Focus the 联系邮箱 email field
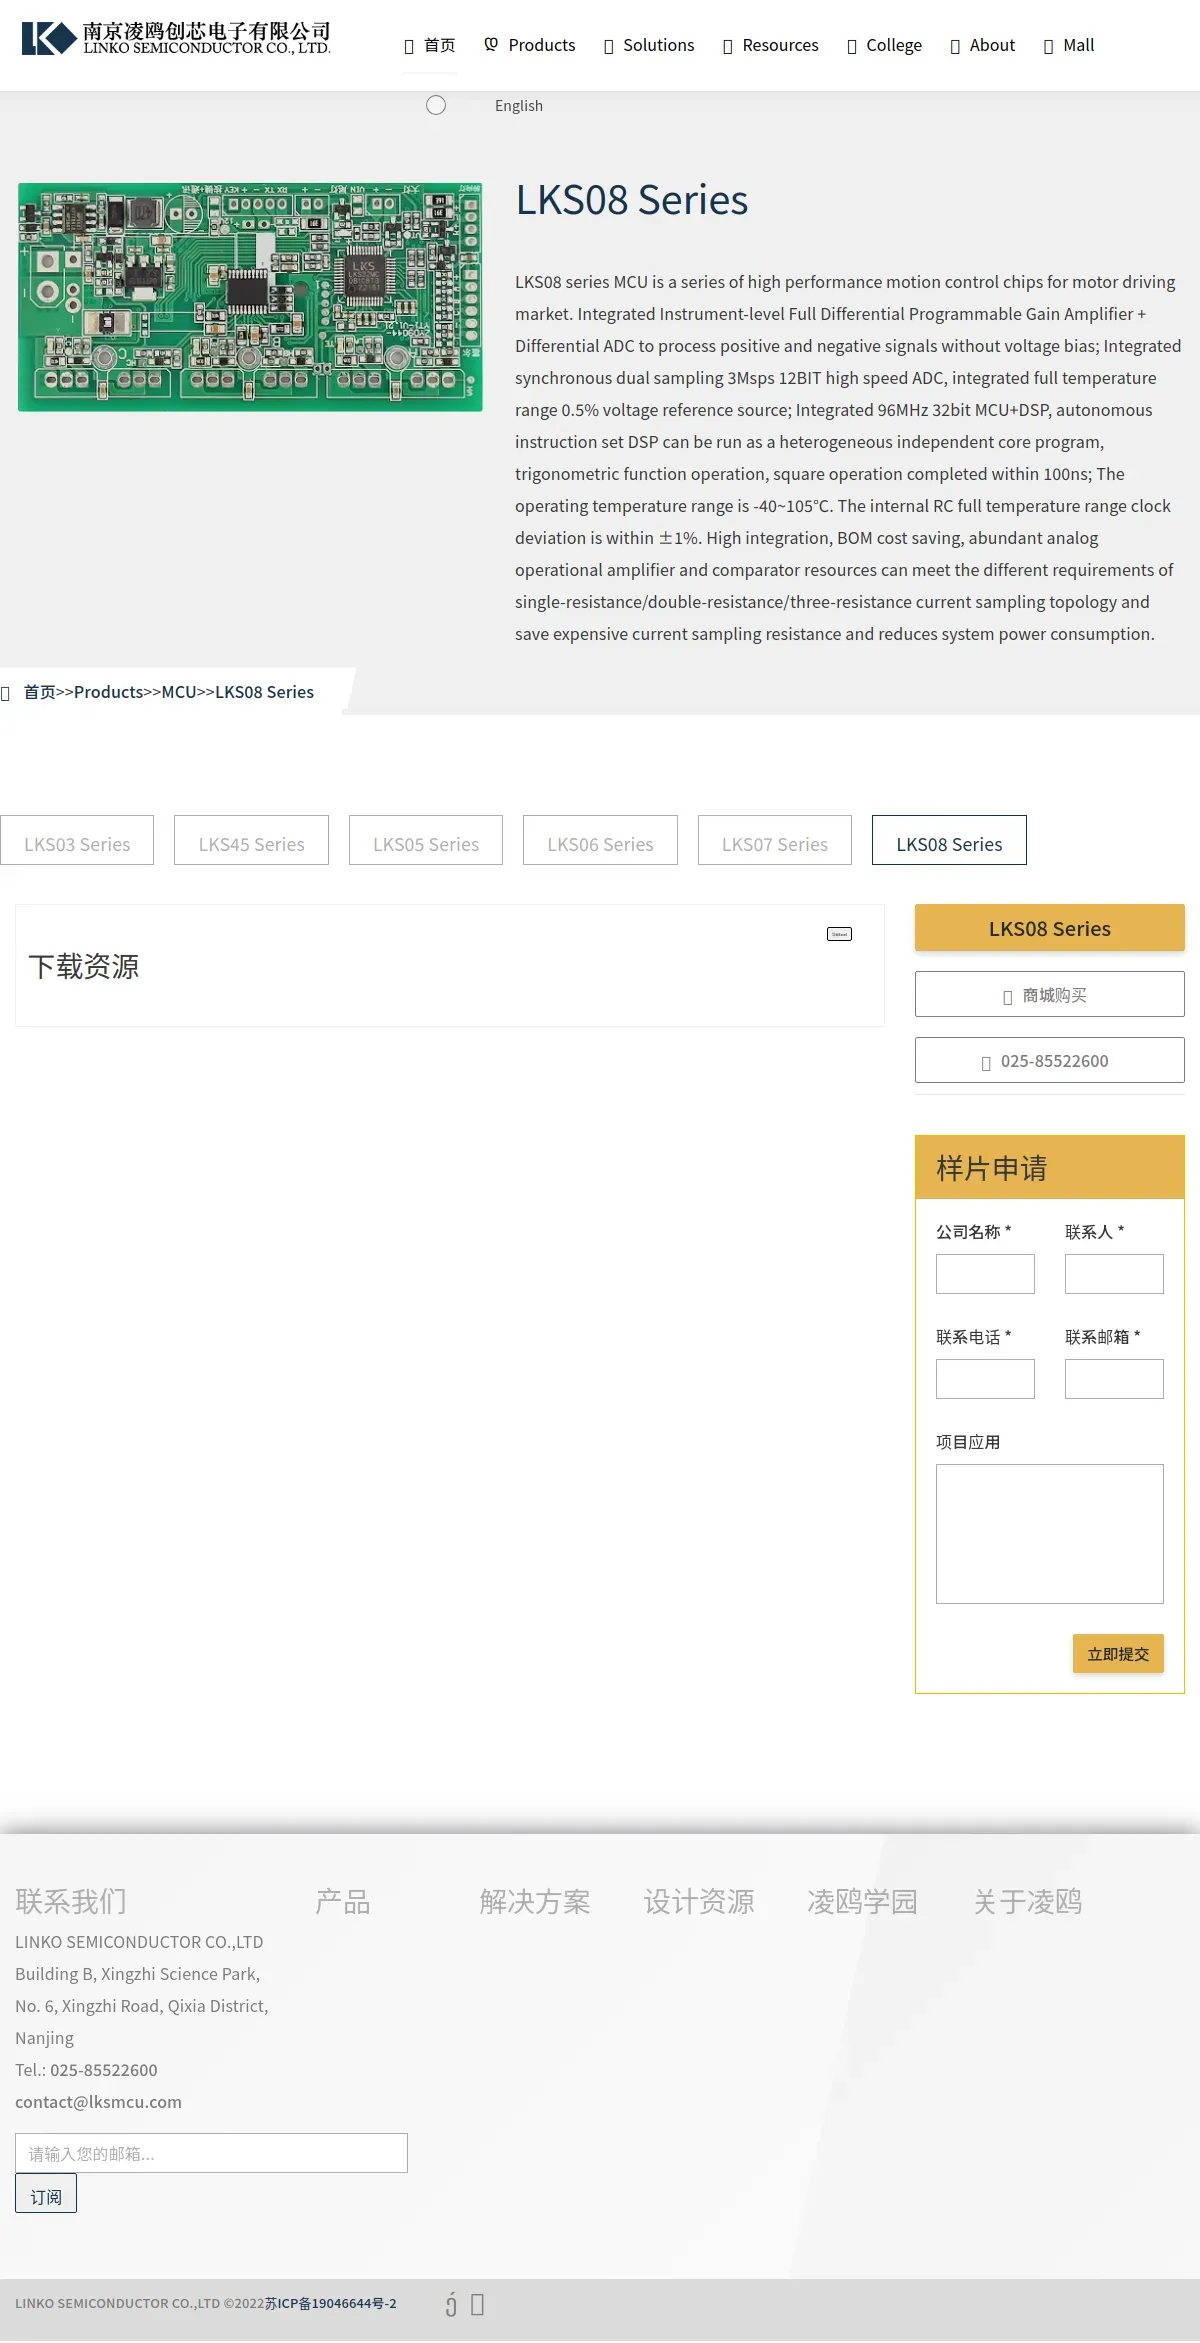Screen dimensions: 1200x2343 tap(1114, 1379)
